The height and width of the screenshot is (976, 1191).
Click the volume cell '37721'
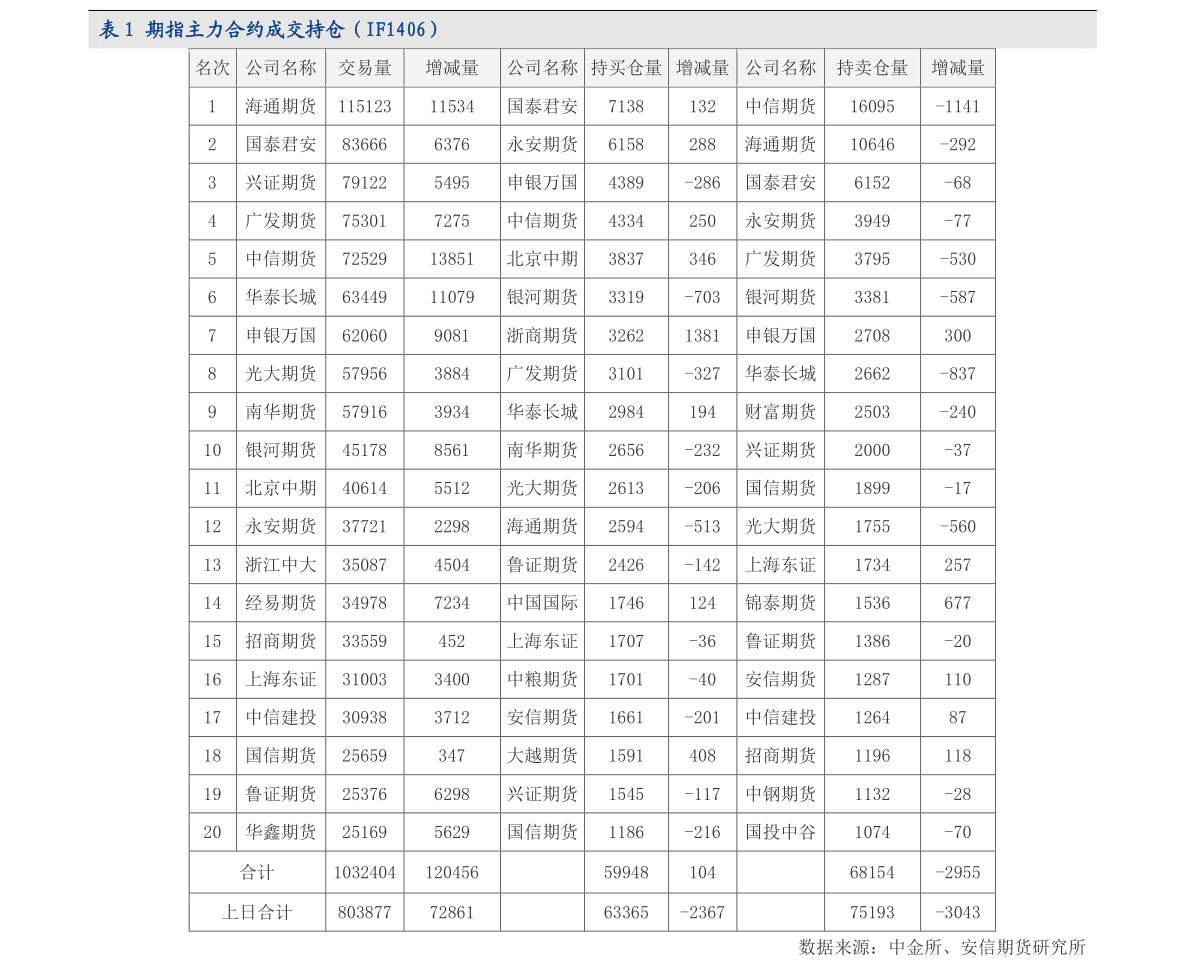[365, 526]
